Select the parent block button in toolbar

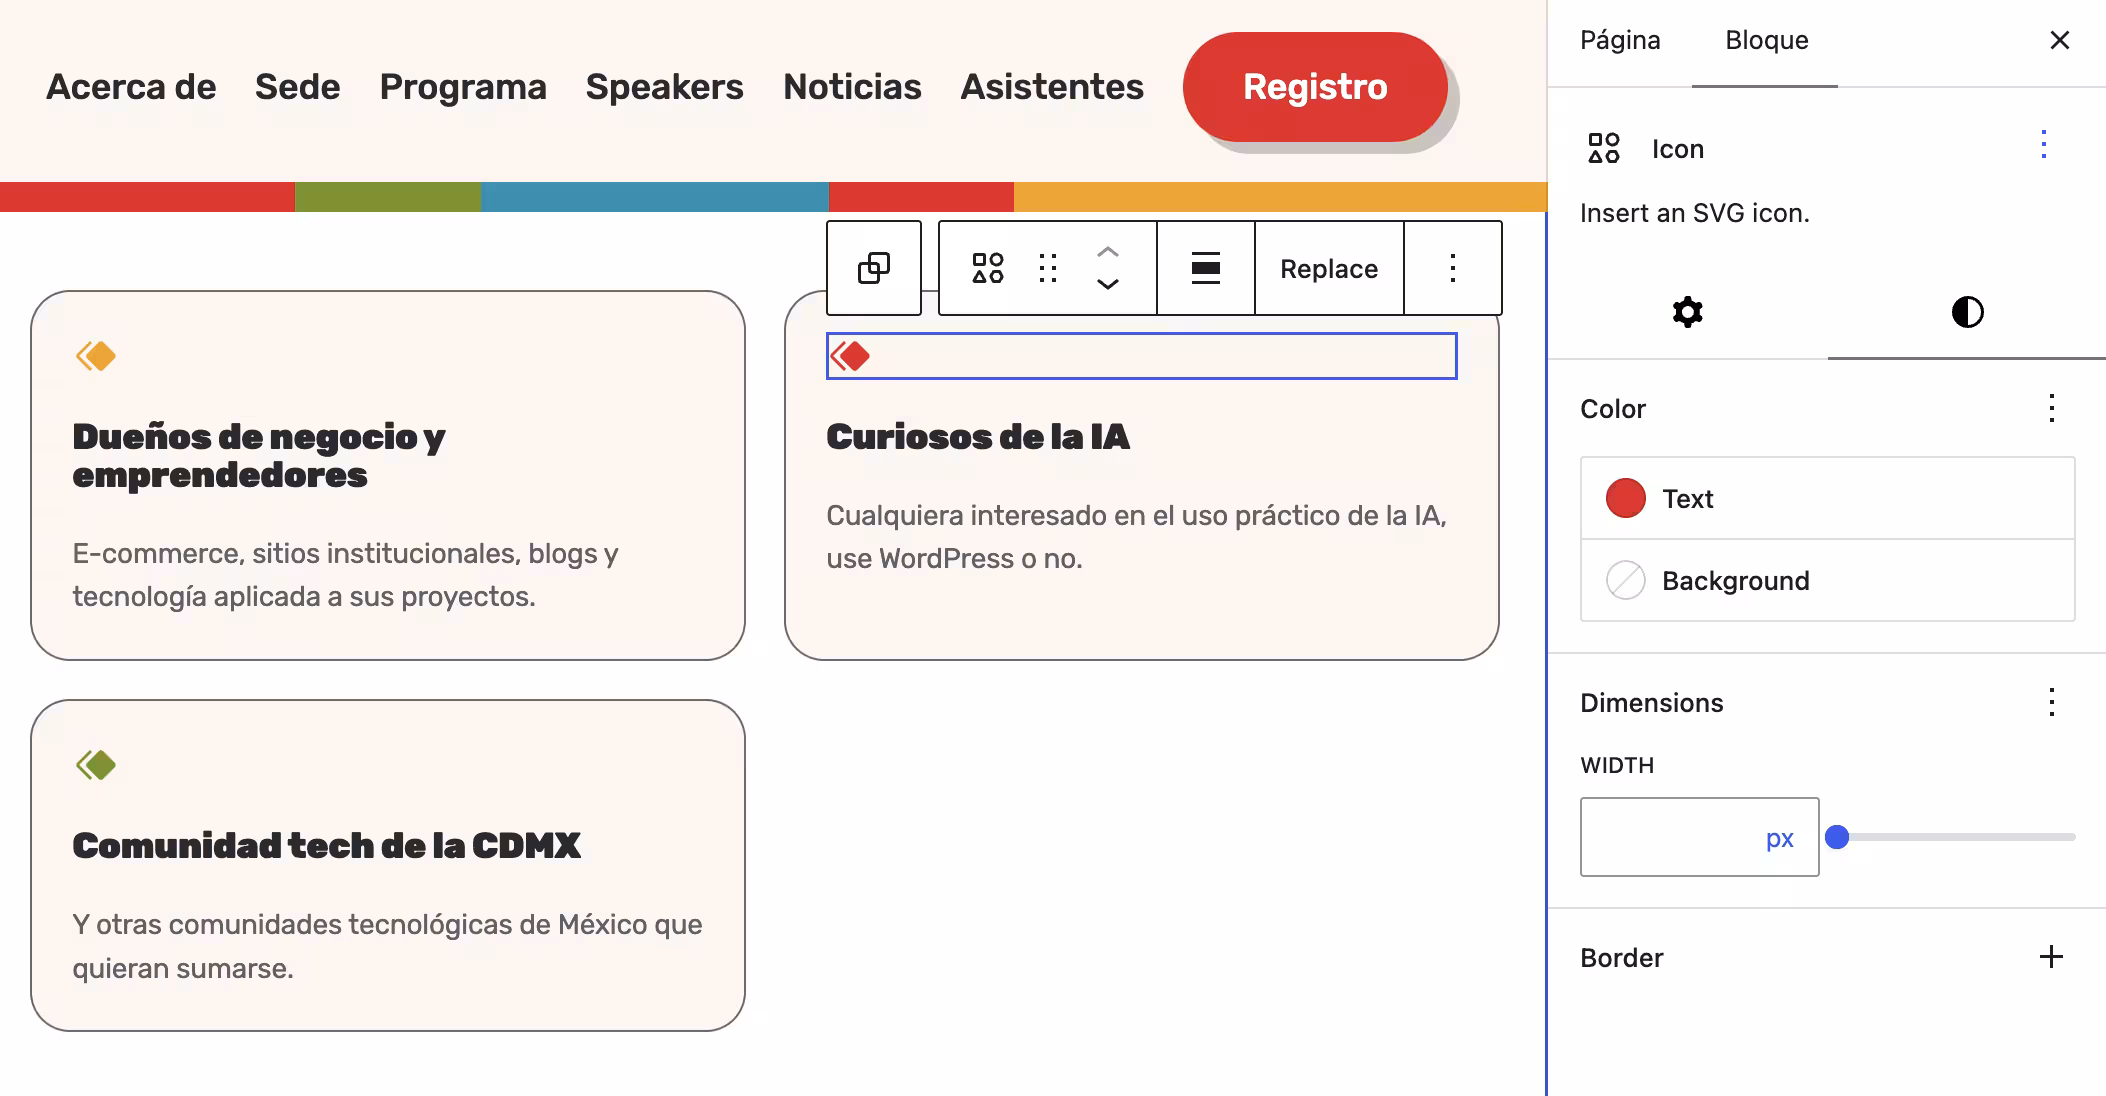point(874,268)
